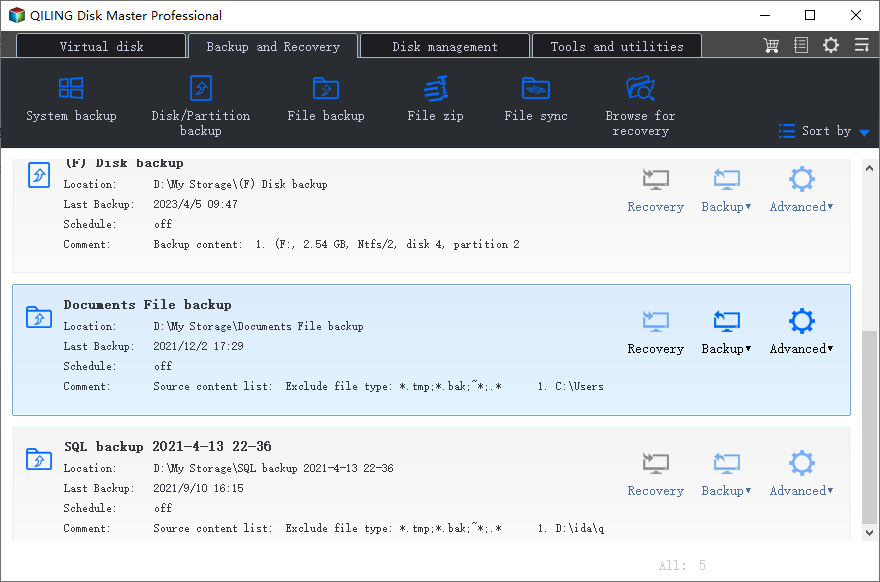Close the QILING Disk Master window
This screenshot has width=880, height=582.
coord(856,15)
